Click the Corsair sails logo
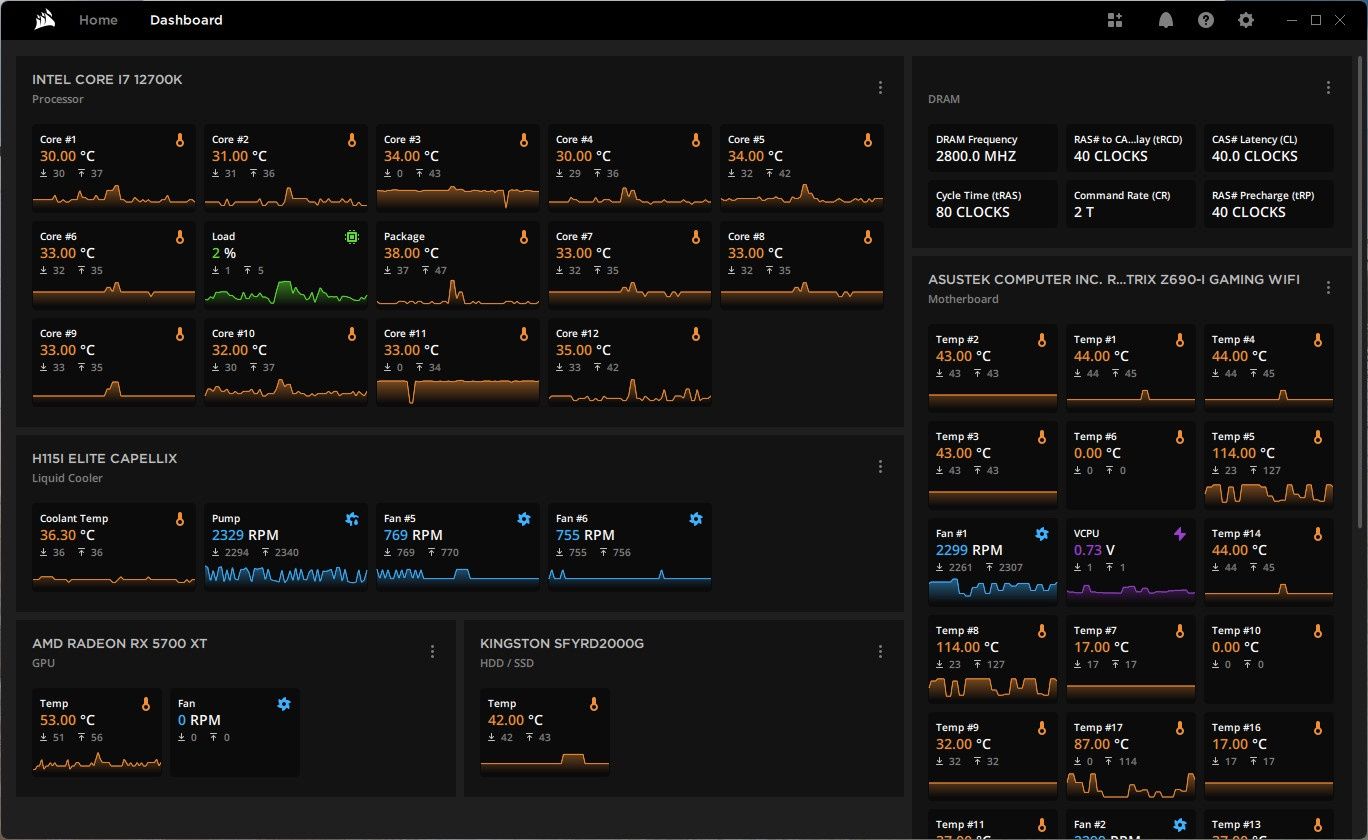Screen dimensions: 1368x840 click(x=44, y=20)
